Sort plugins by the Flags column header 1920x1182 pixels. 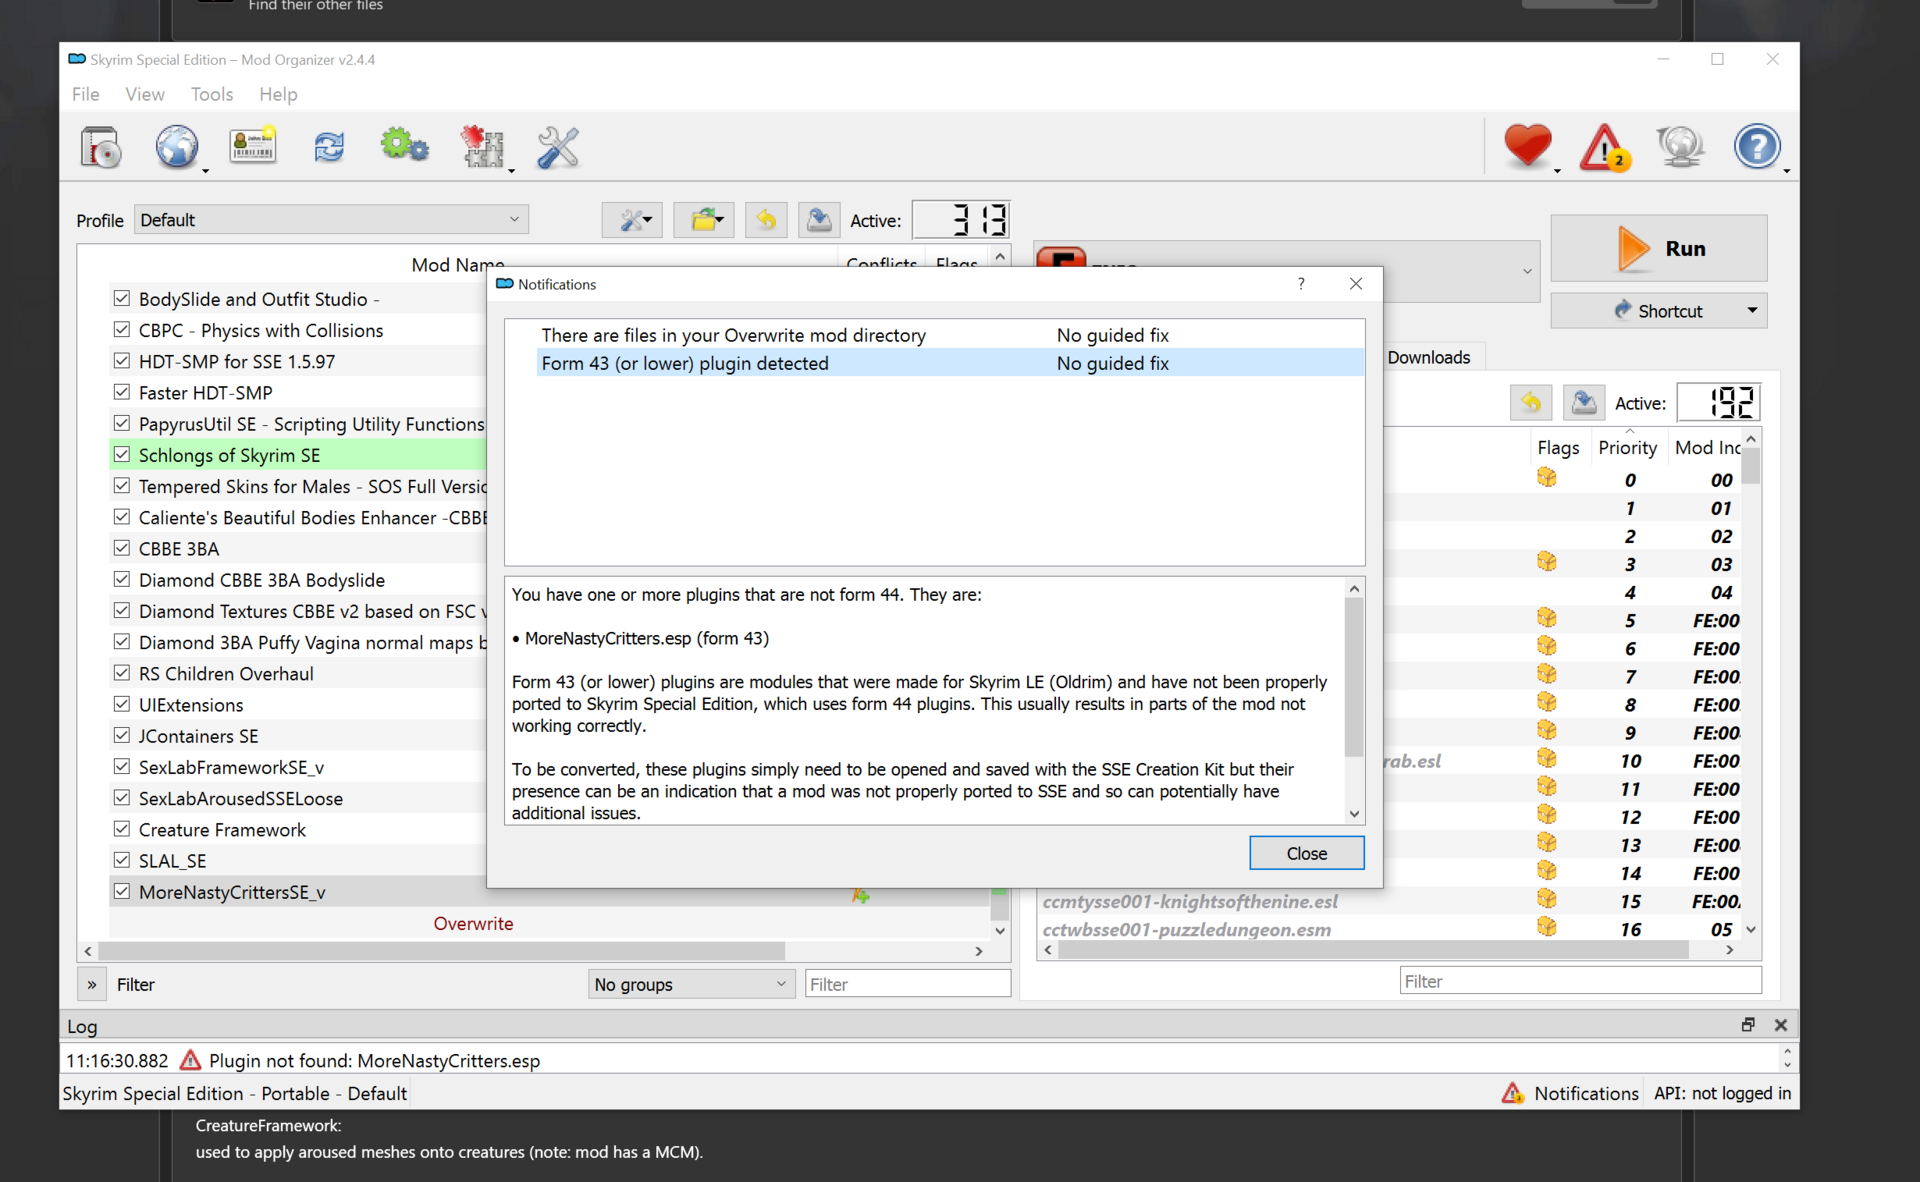(x=1558, y=447)
